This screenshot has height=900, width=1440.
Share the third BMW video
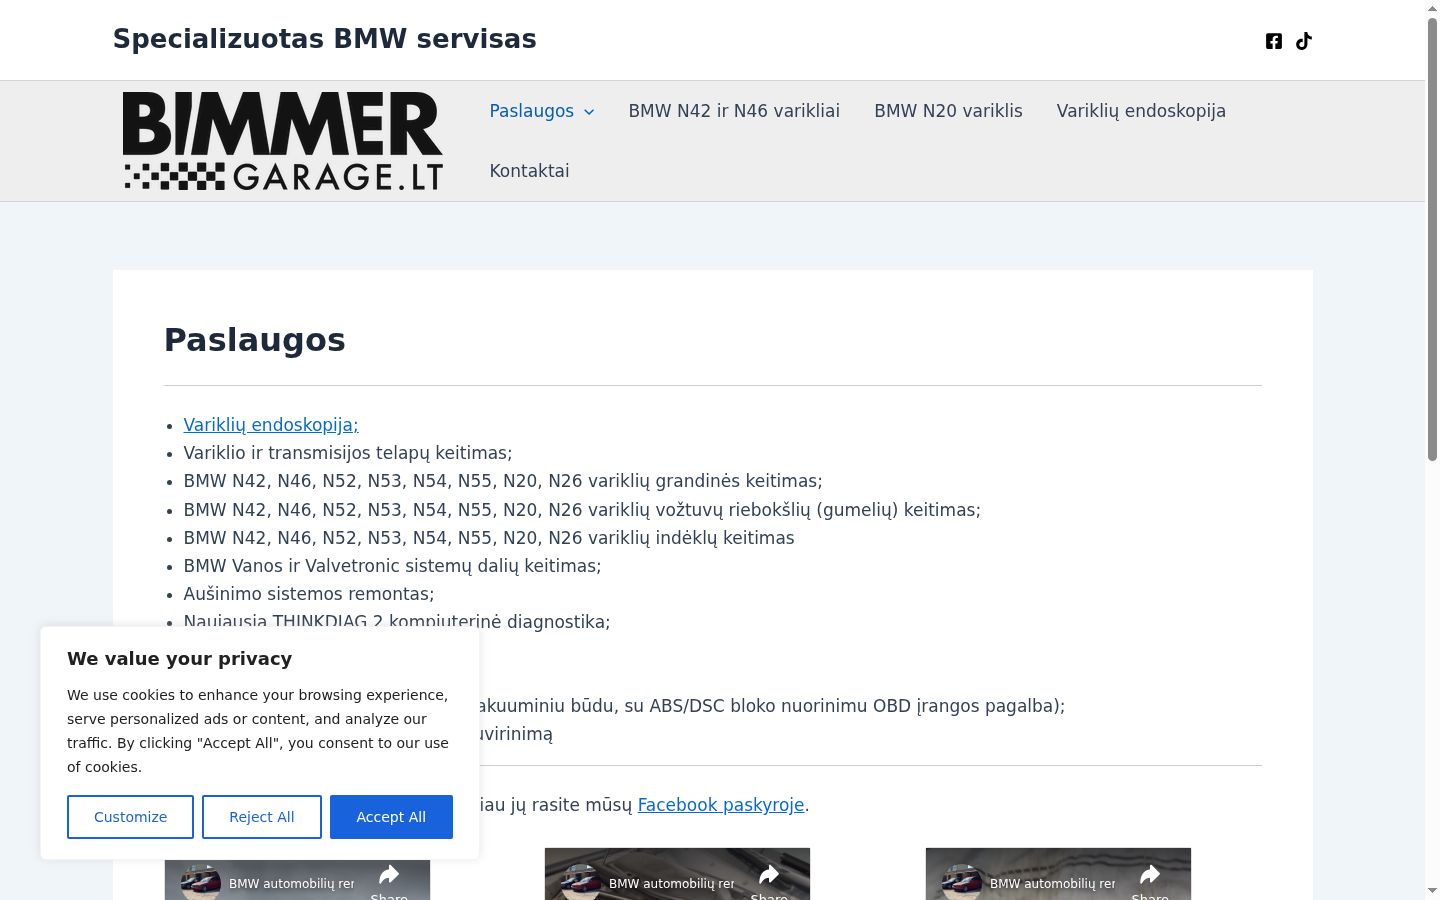[x=1150, y=880]
